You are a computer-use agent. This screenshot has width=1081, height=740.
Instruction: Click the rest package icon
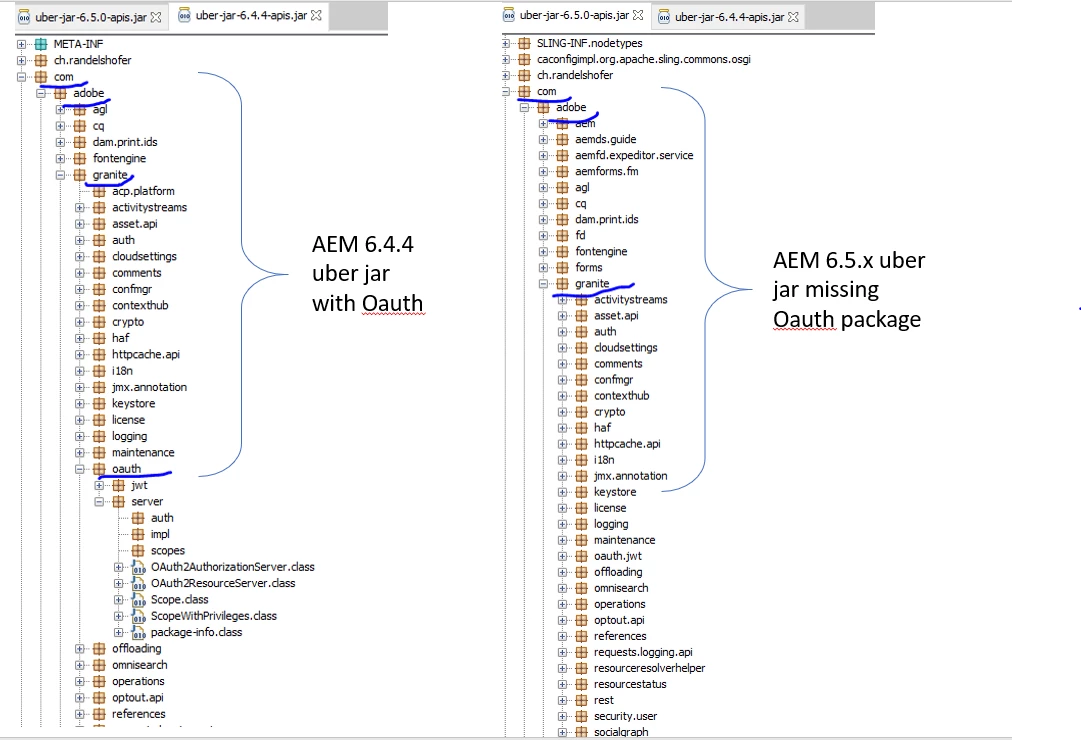581,700
